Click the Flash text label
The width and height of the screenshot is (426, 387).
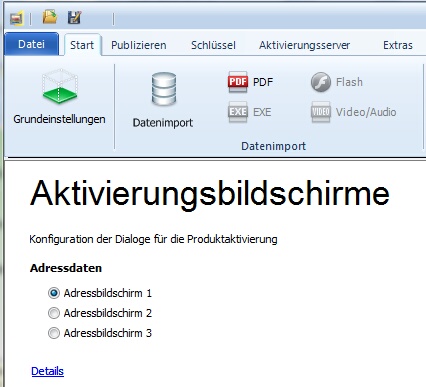pyautogui.click(x=349, y=82)
